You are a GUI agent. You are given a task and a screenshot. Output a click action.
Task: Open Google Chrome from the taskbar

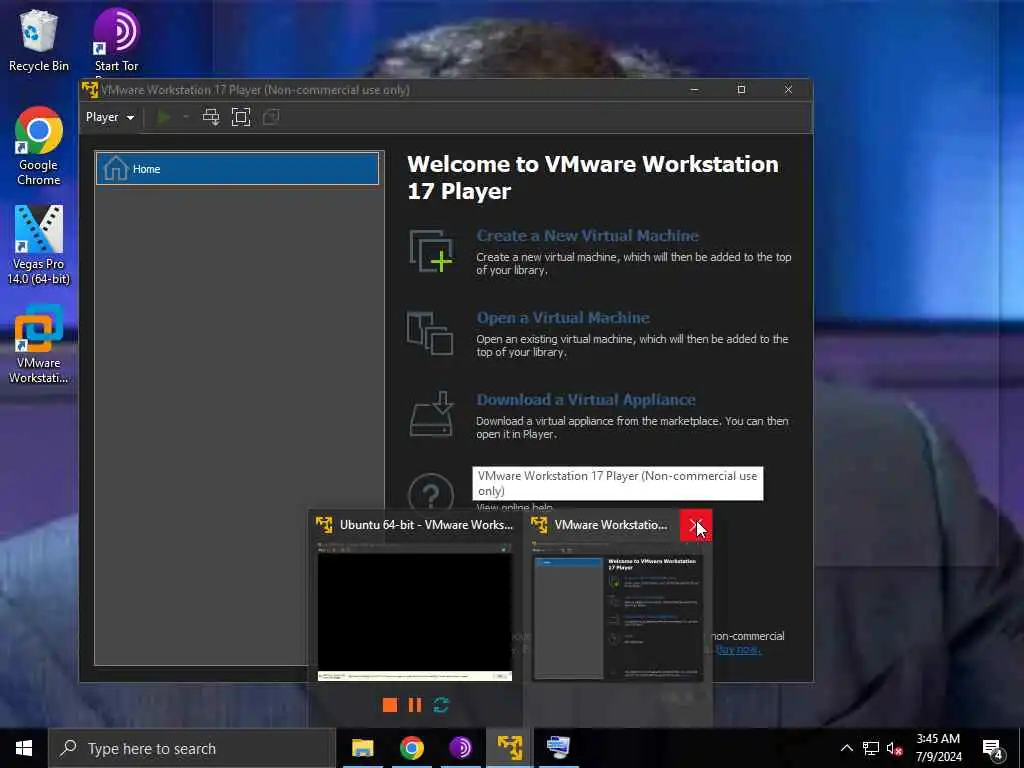(x=411, y=748)
